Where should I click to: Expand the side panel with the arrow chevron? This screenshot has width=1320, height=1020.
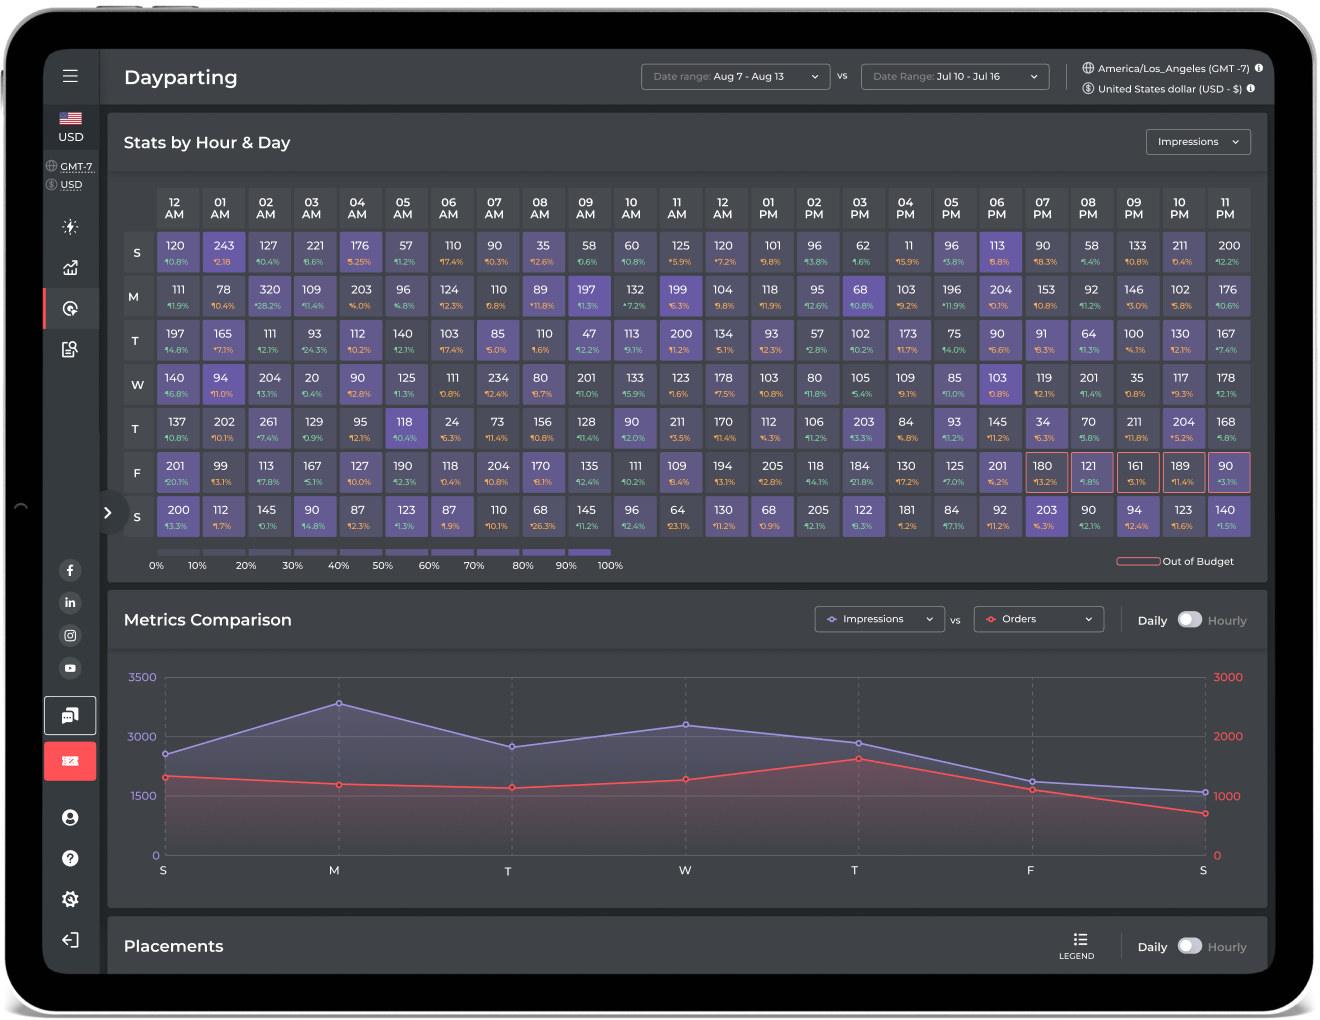click(x=108, y=513)
